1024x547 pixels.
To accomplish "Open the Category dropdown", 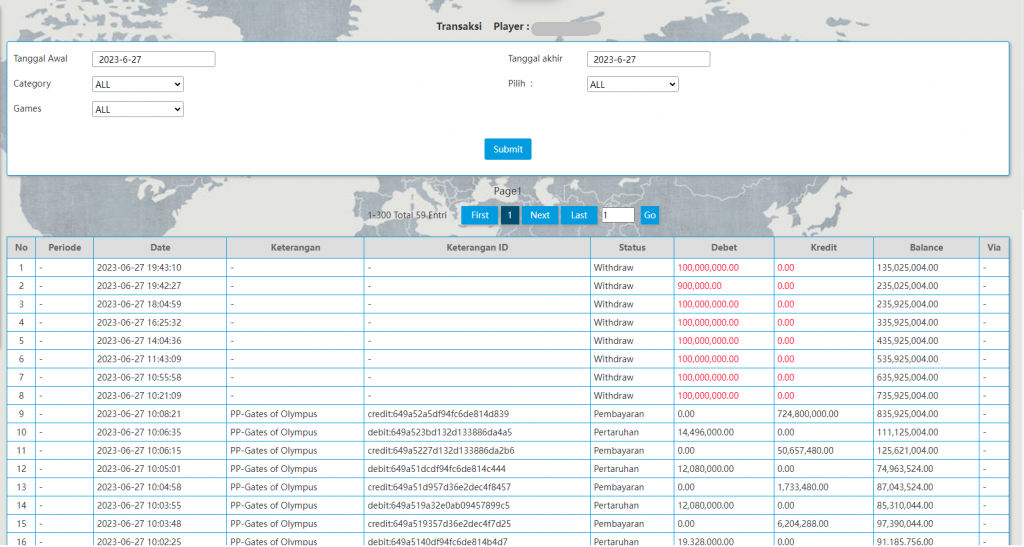I will click(137, 84).
